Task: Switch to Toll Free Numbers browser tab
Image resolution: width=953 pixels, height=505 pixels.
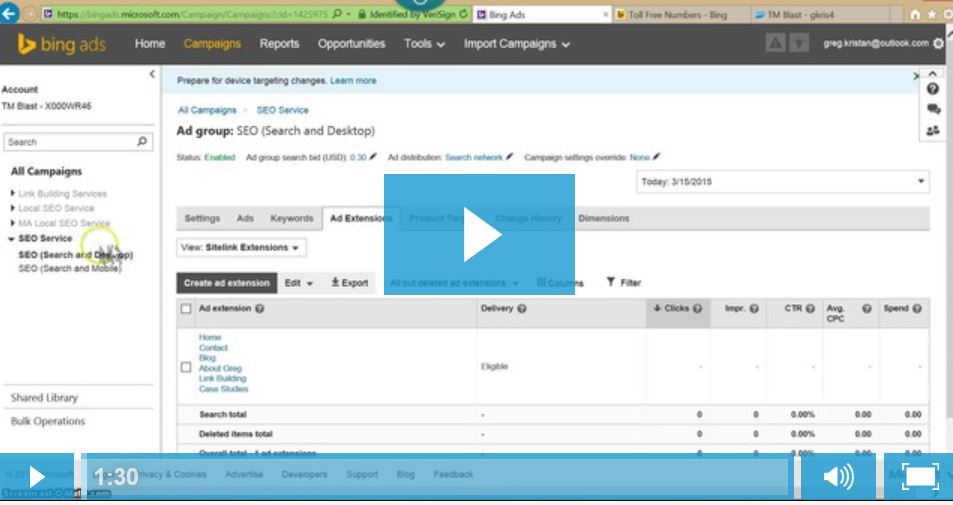Action: point(678,15)
